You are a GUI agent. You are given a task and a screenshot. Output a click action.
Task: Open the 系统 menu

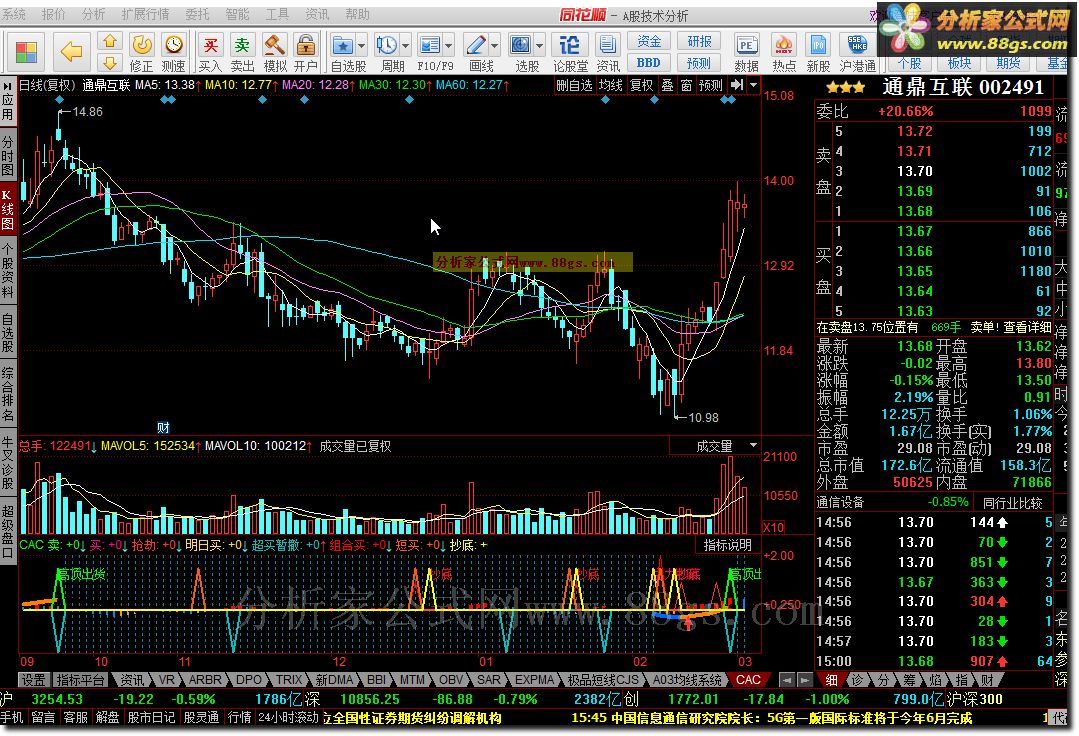(14, 14)
